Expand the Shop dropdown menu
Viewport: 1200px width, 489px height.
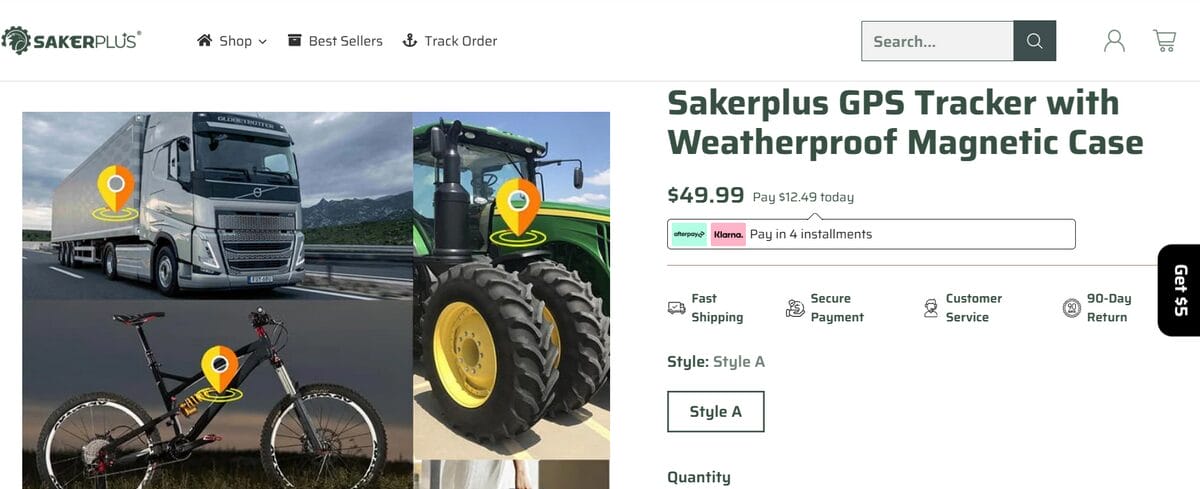click(x=232, y=41)
